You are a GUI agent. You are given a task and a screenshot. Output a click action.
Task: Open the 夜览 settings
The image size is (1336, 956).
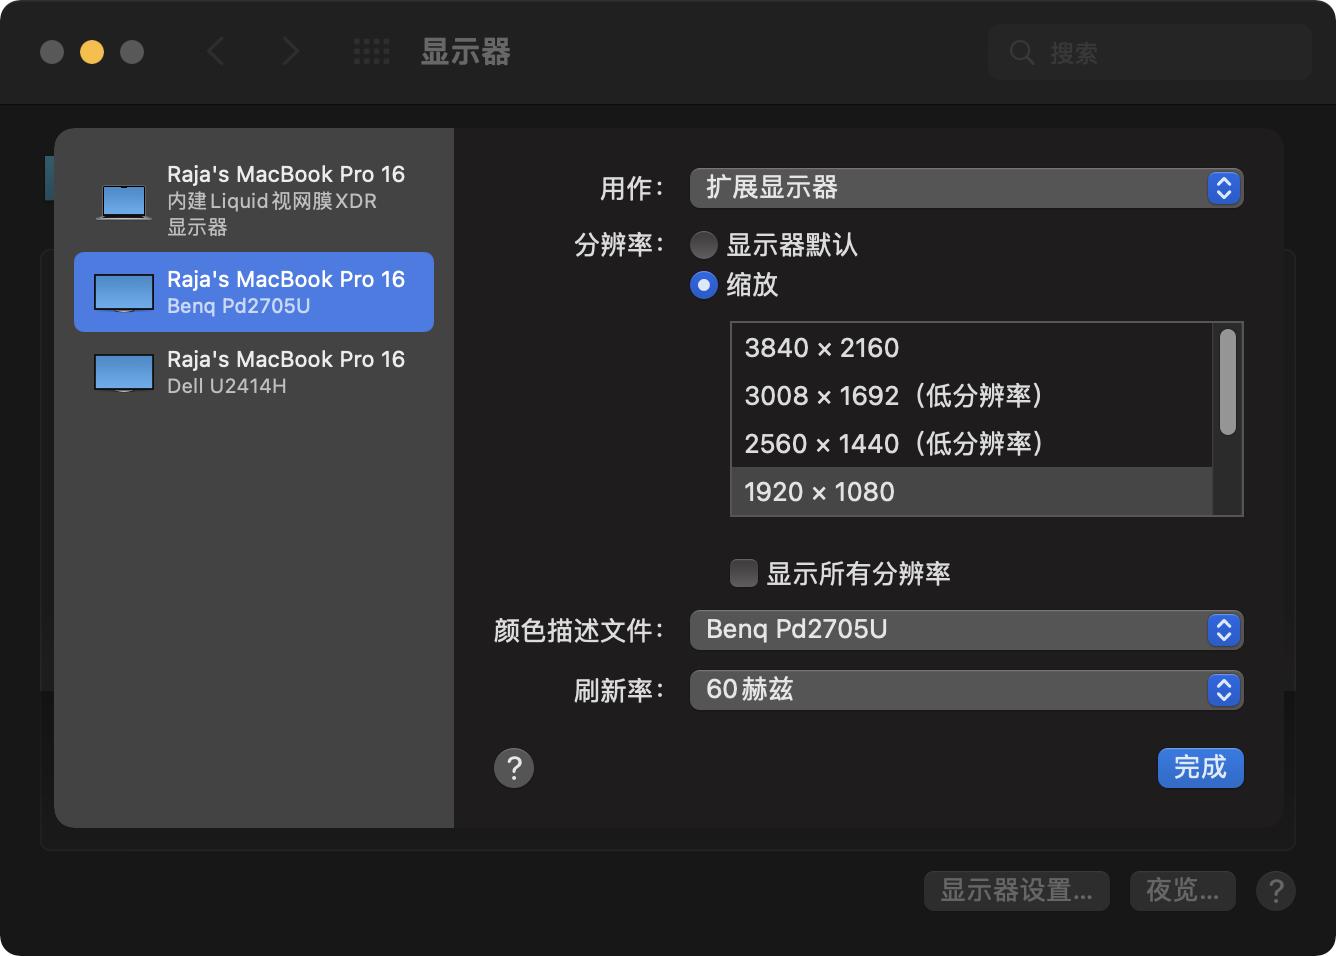coord(1182,890)
